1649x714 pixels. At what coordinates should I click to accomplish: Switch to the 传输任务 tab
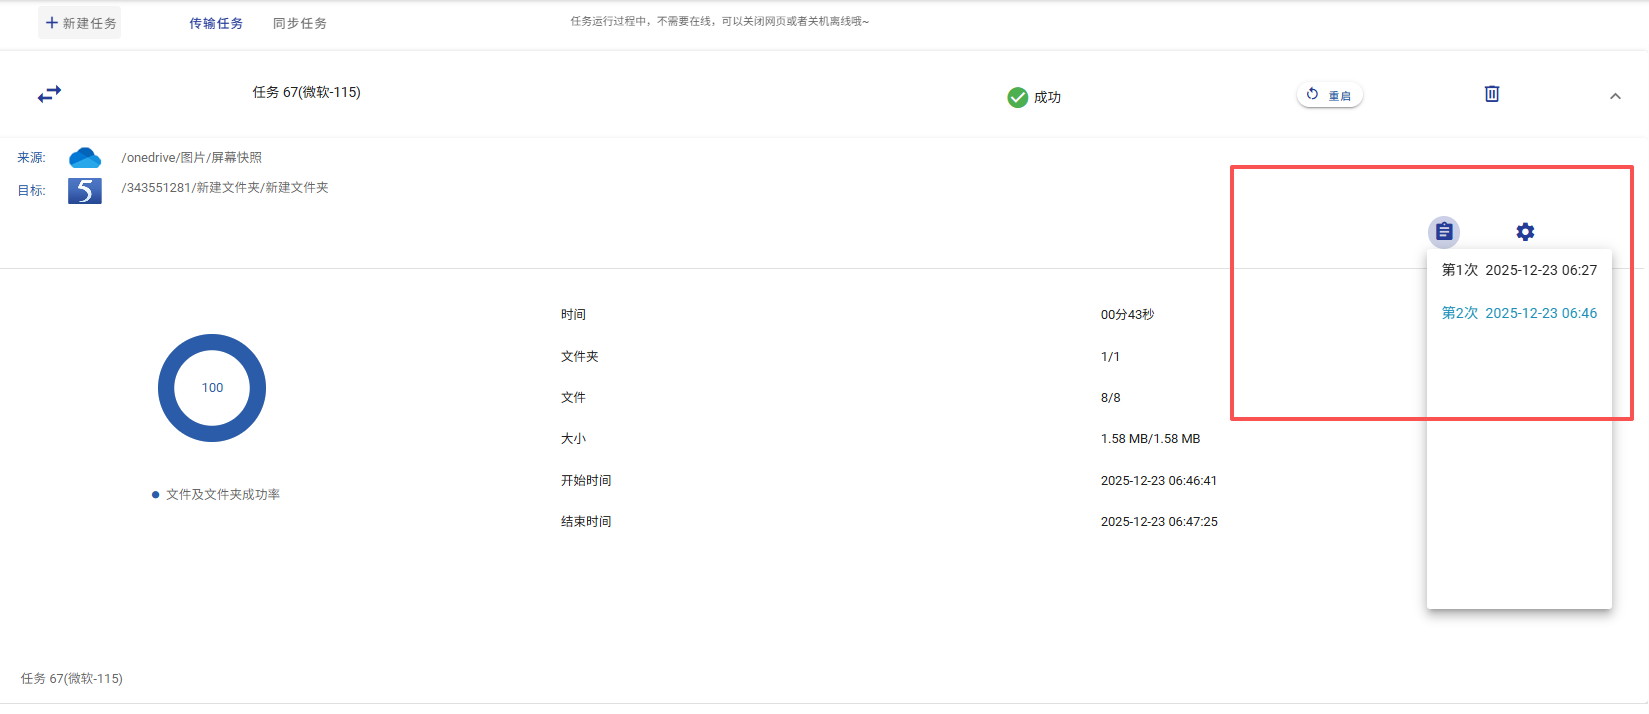216,23
